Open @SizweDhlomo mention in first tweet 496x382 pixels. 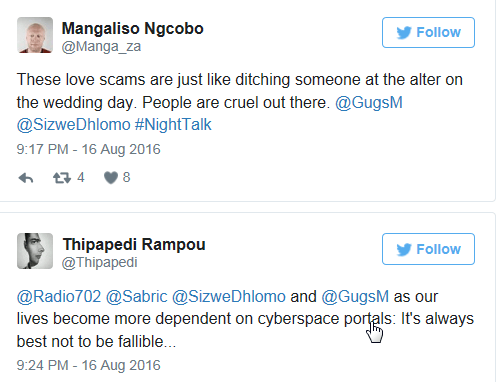[x=73, y=125]
